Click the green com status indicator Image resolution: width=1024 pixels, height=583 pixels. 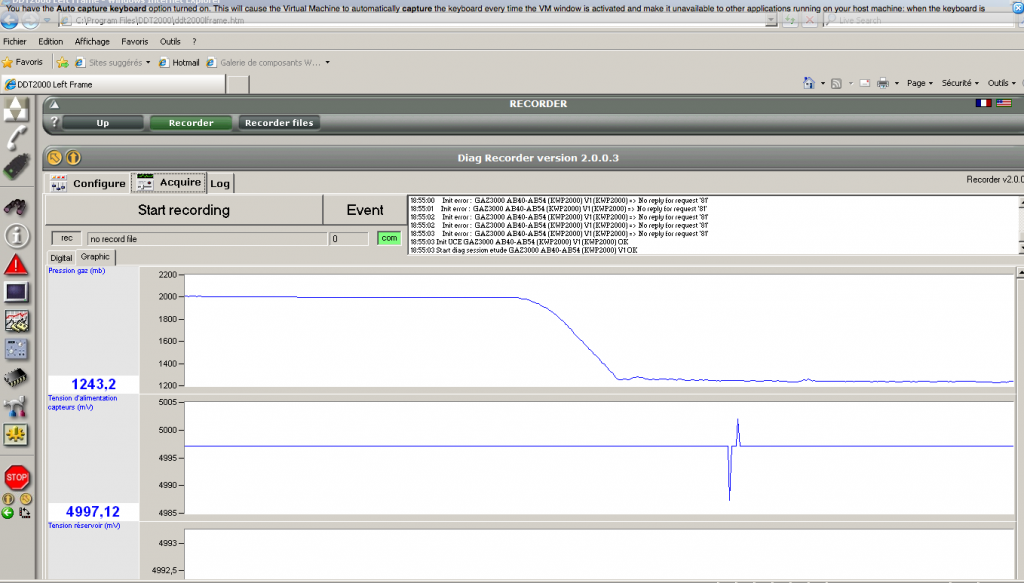point(389,238)
